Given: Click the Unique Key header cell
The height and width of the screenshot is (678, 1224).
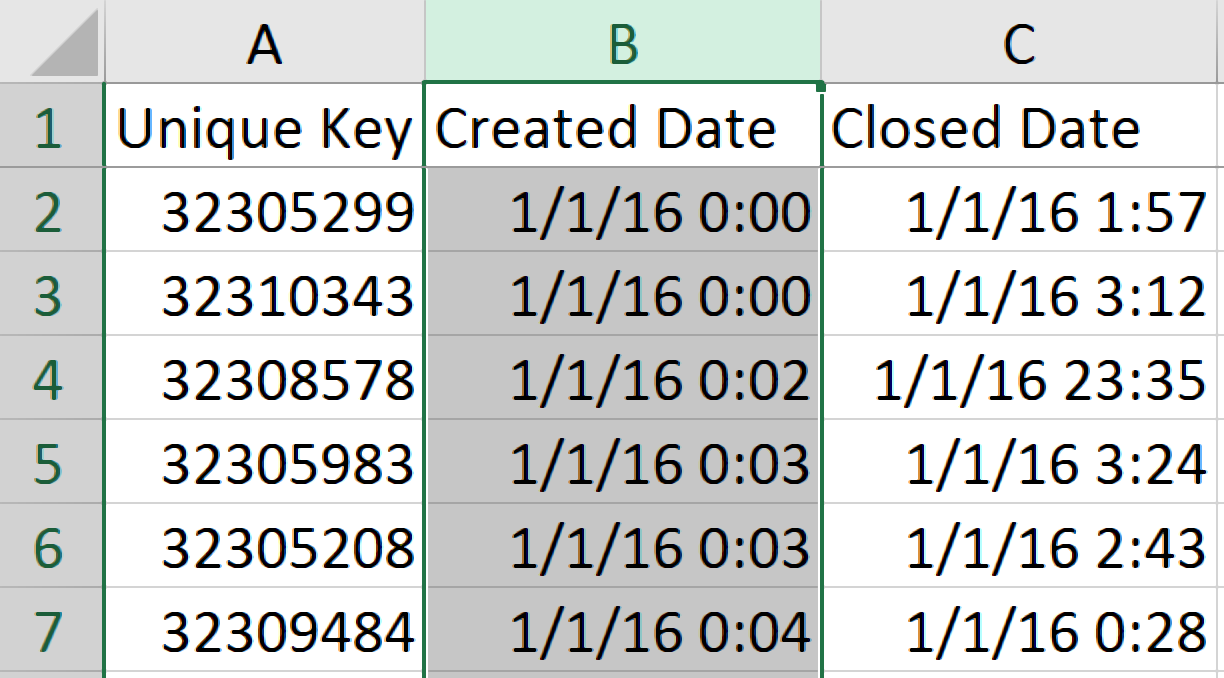Looking at the screenshot, I should 264,126.
